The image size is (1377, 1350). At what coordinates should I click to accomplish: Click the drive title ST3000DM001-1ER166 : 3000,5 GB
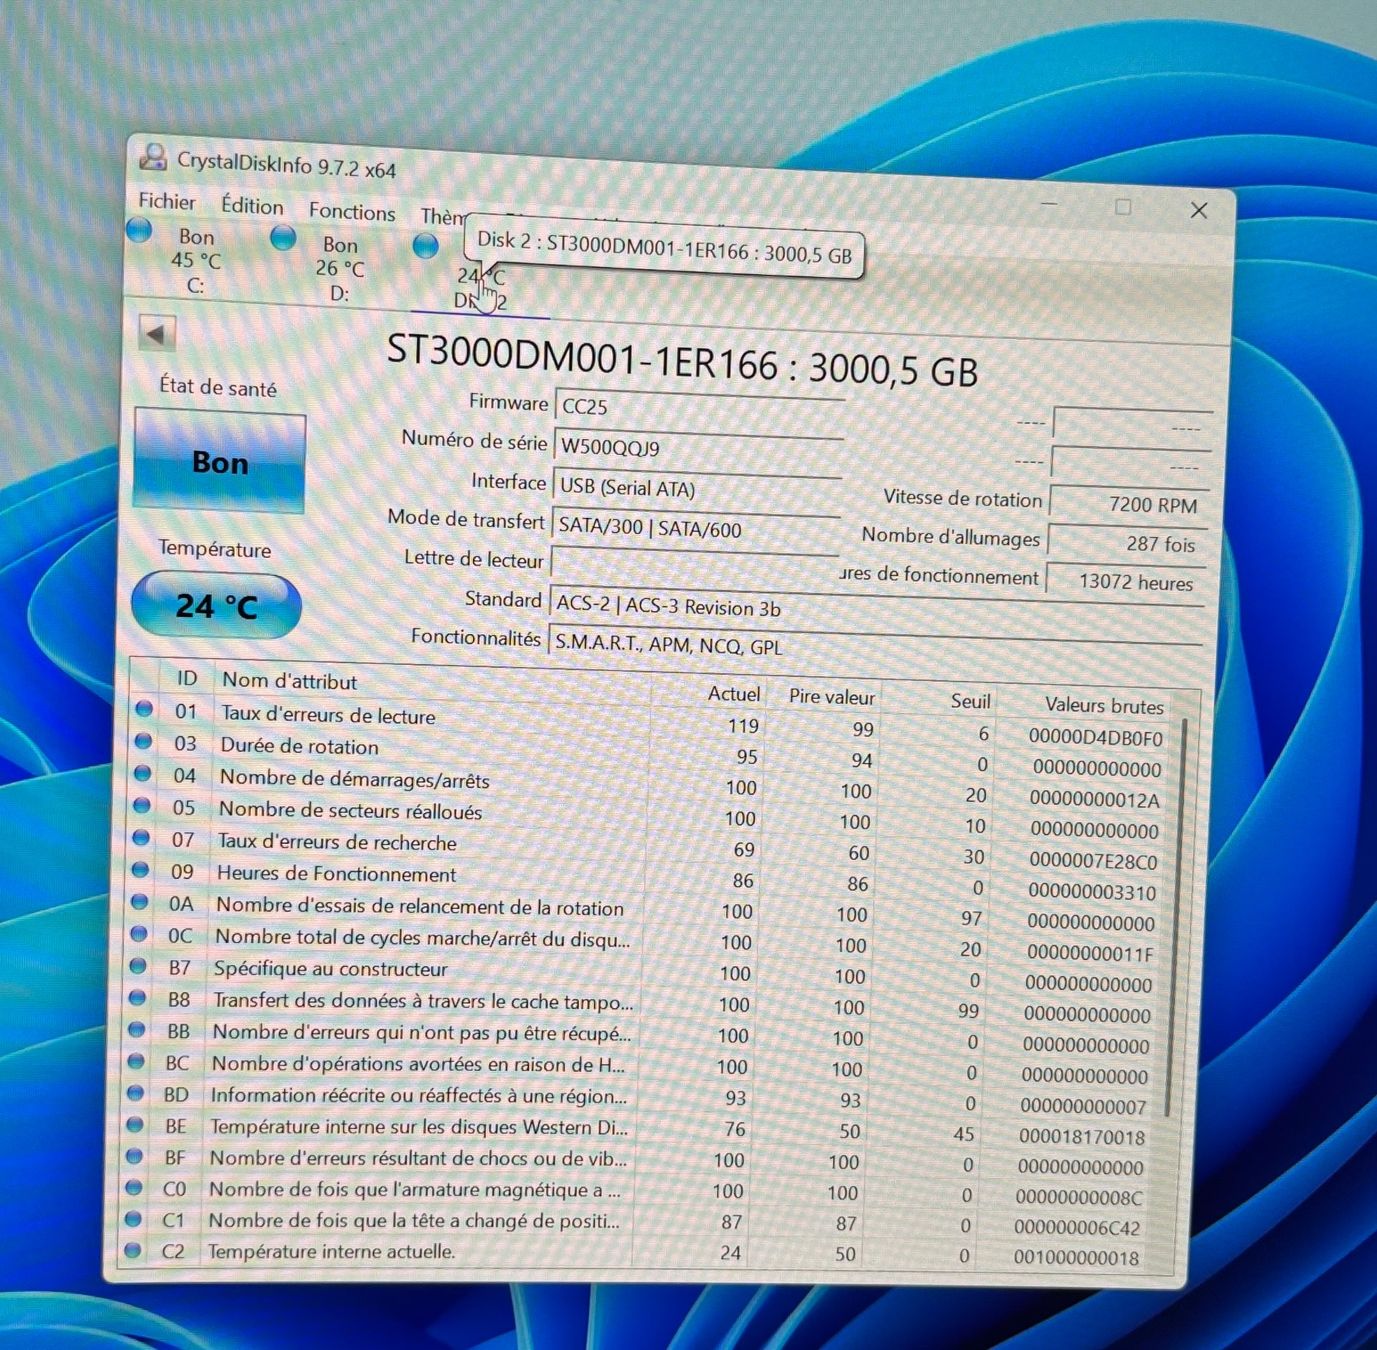click(682, 361)
